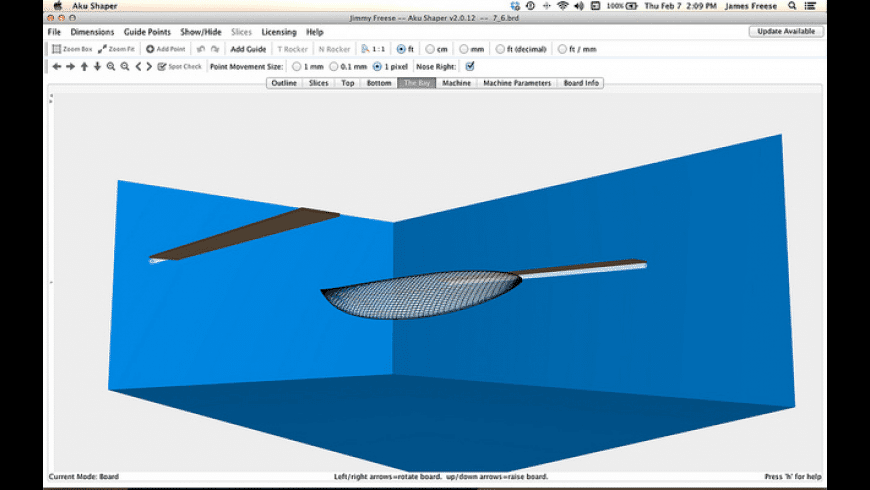Image resolution: width=870 pixels, height=490 pixels.
Task: Click the Add Guide button
Action: [x=248, y=49]
